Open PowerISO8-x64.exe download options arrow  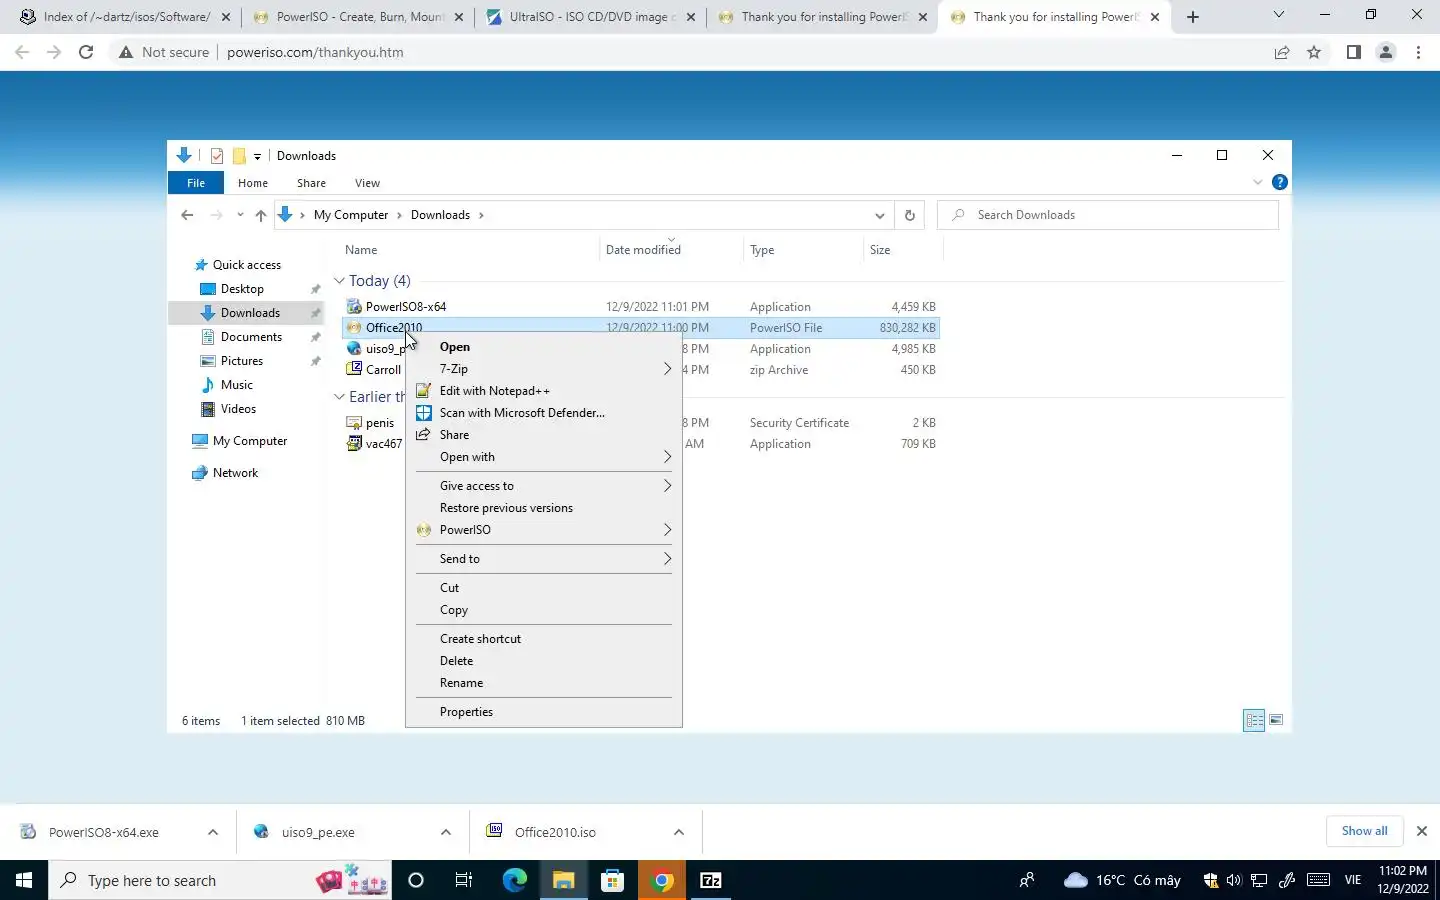point(213,832)
